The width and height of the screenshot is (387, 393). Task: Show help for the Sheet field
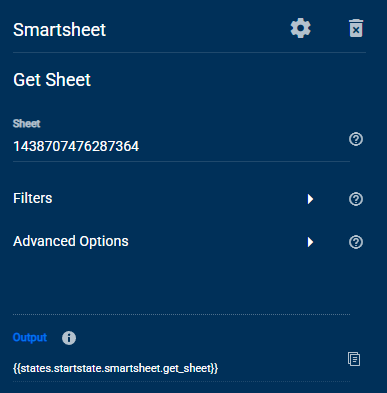click(x=356, y=139)
